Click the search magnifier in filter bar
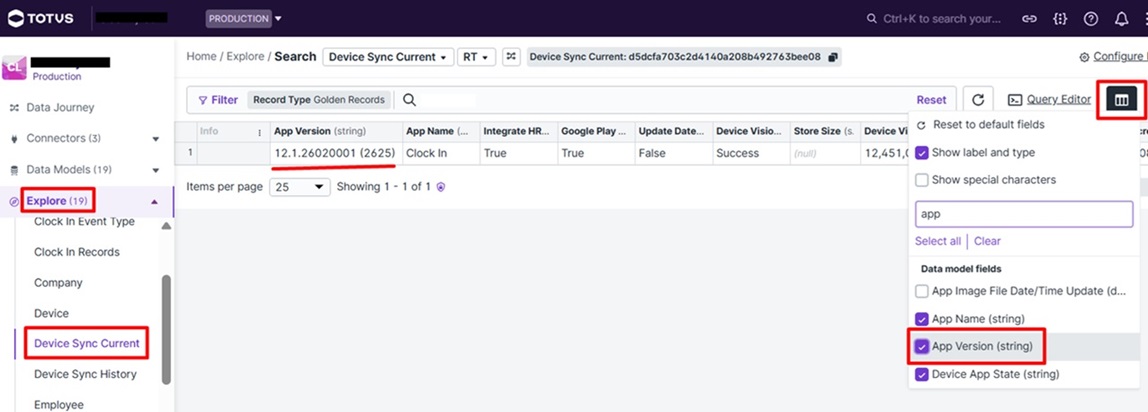 point(409,100)
